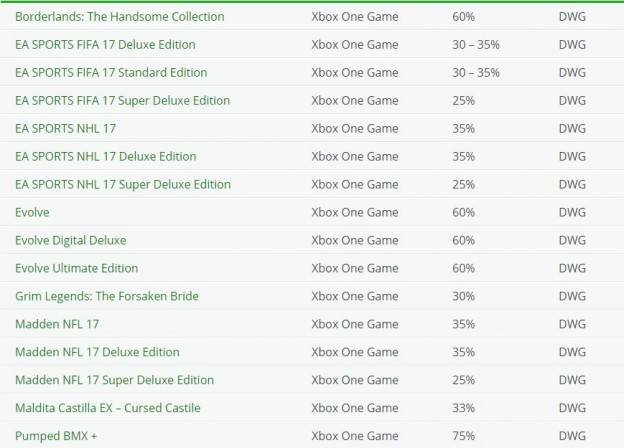Click EA SPORTS FIFA 17 Standard Edition
Image resolution: width=624 pixels, height=448 pixels.
(x=111, y=72)
